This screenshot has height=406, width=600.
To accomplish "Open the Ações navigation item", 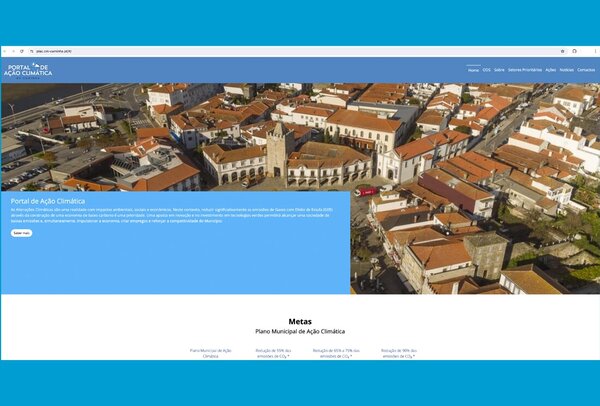I will point(551,70).
